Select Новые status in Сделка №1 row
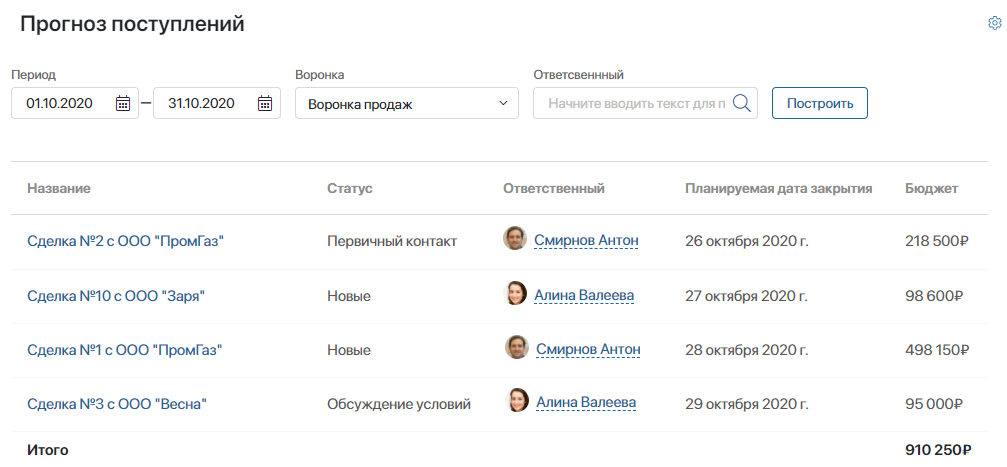Screen dimensions: 1007x467 click(x=349, y=350)
